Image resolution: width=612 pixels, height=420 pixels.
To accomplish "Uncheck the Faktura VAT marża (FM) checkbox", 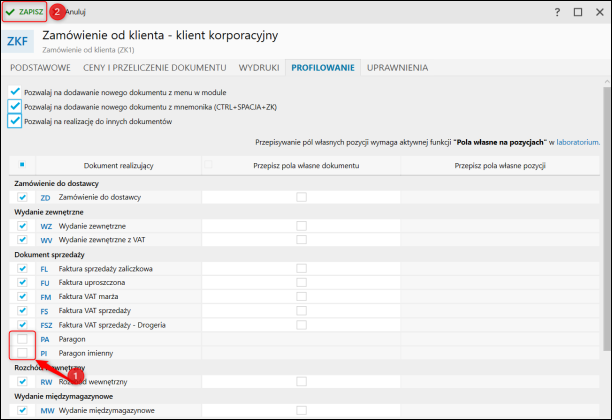I will (22, 298).
